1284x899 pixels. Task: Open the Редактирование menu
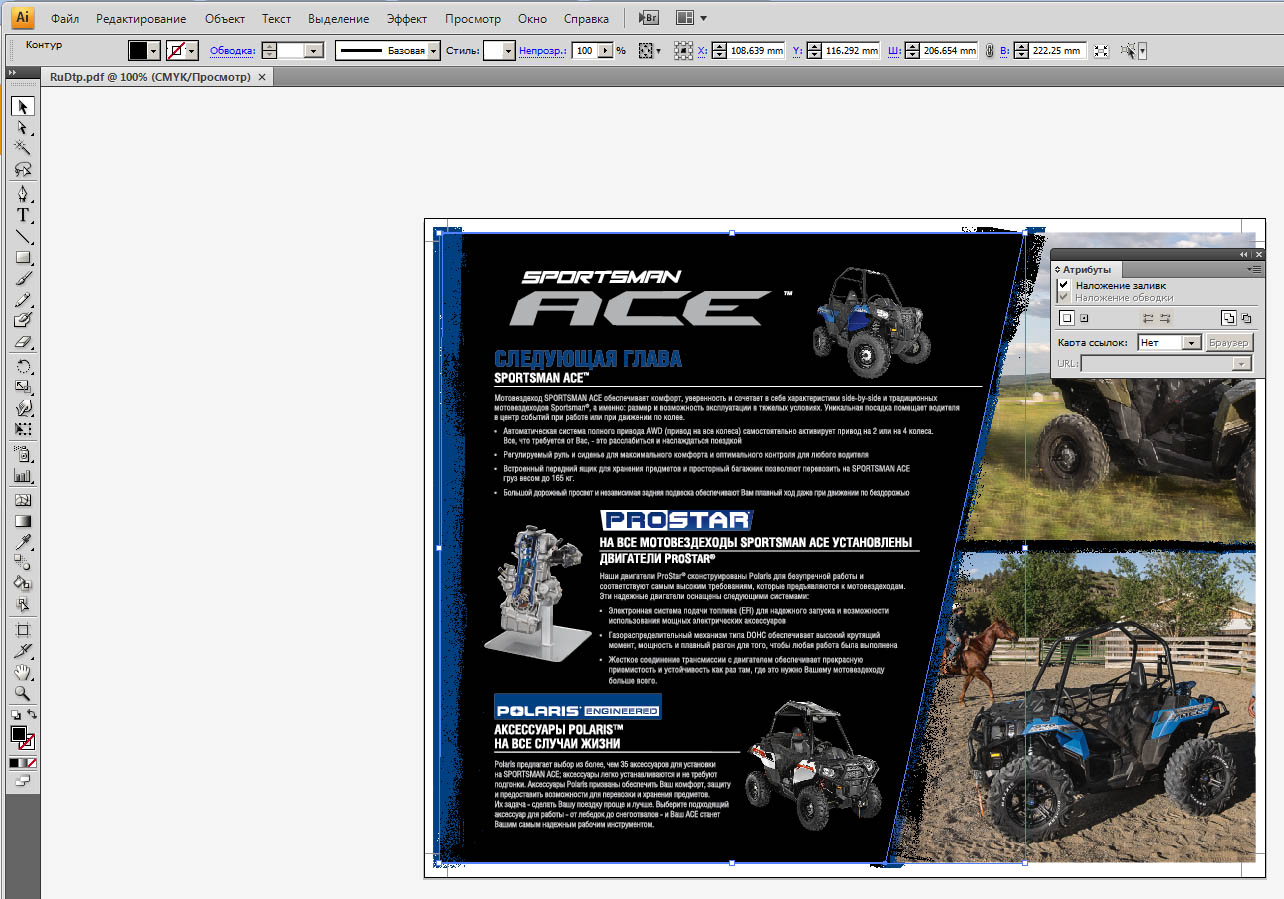click(x=141, y=19)
